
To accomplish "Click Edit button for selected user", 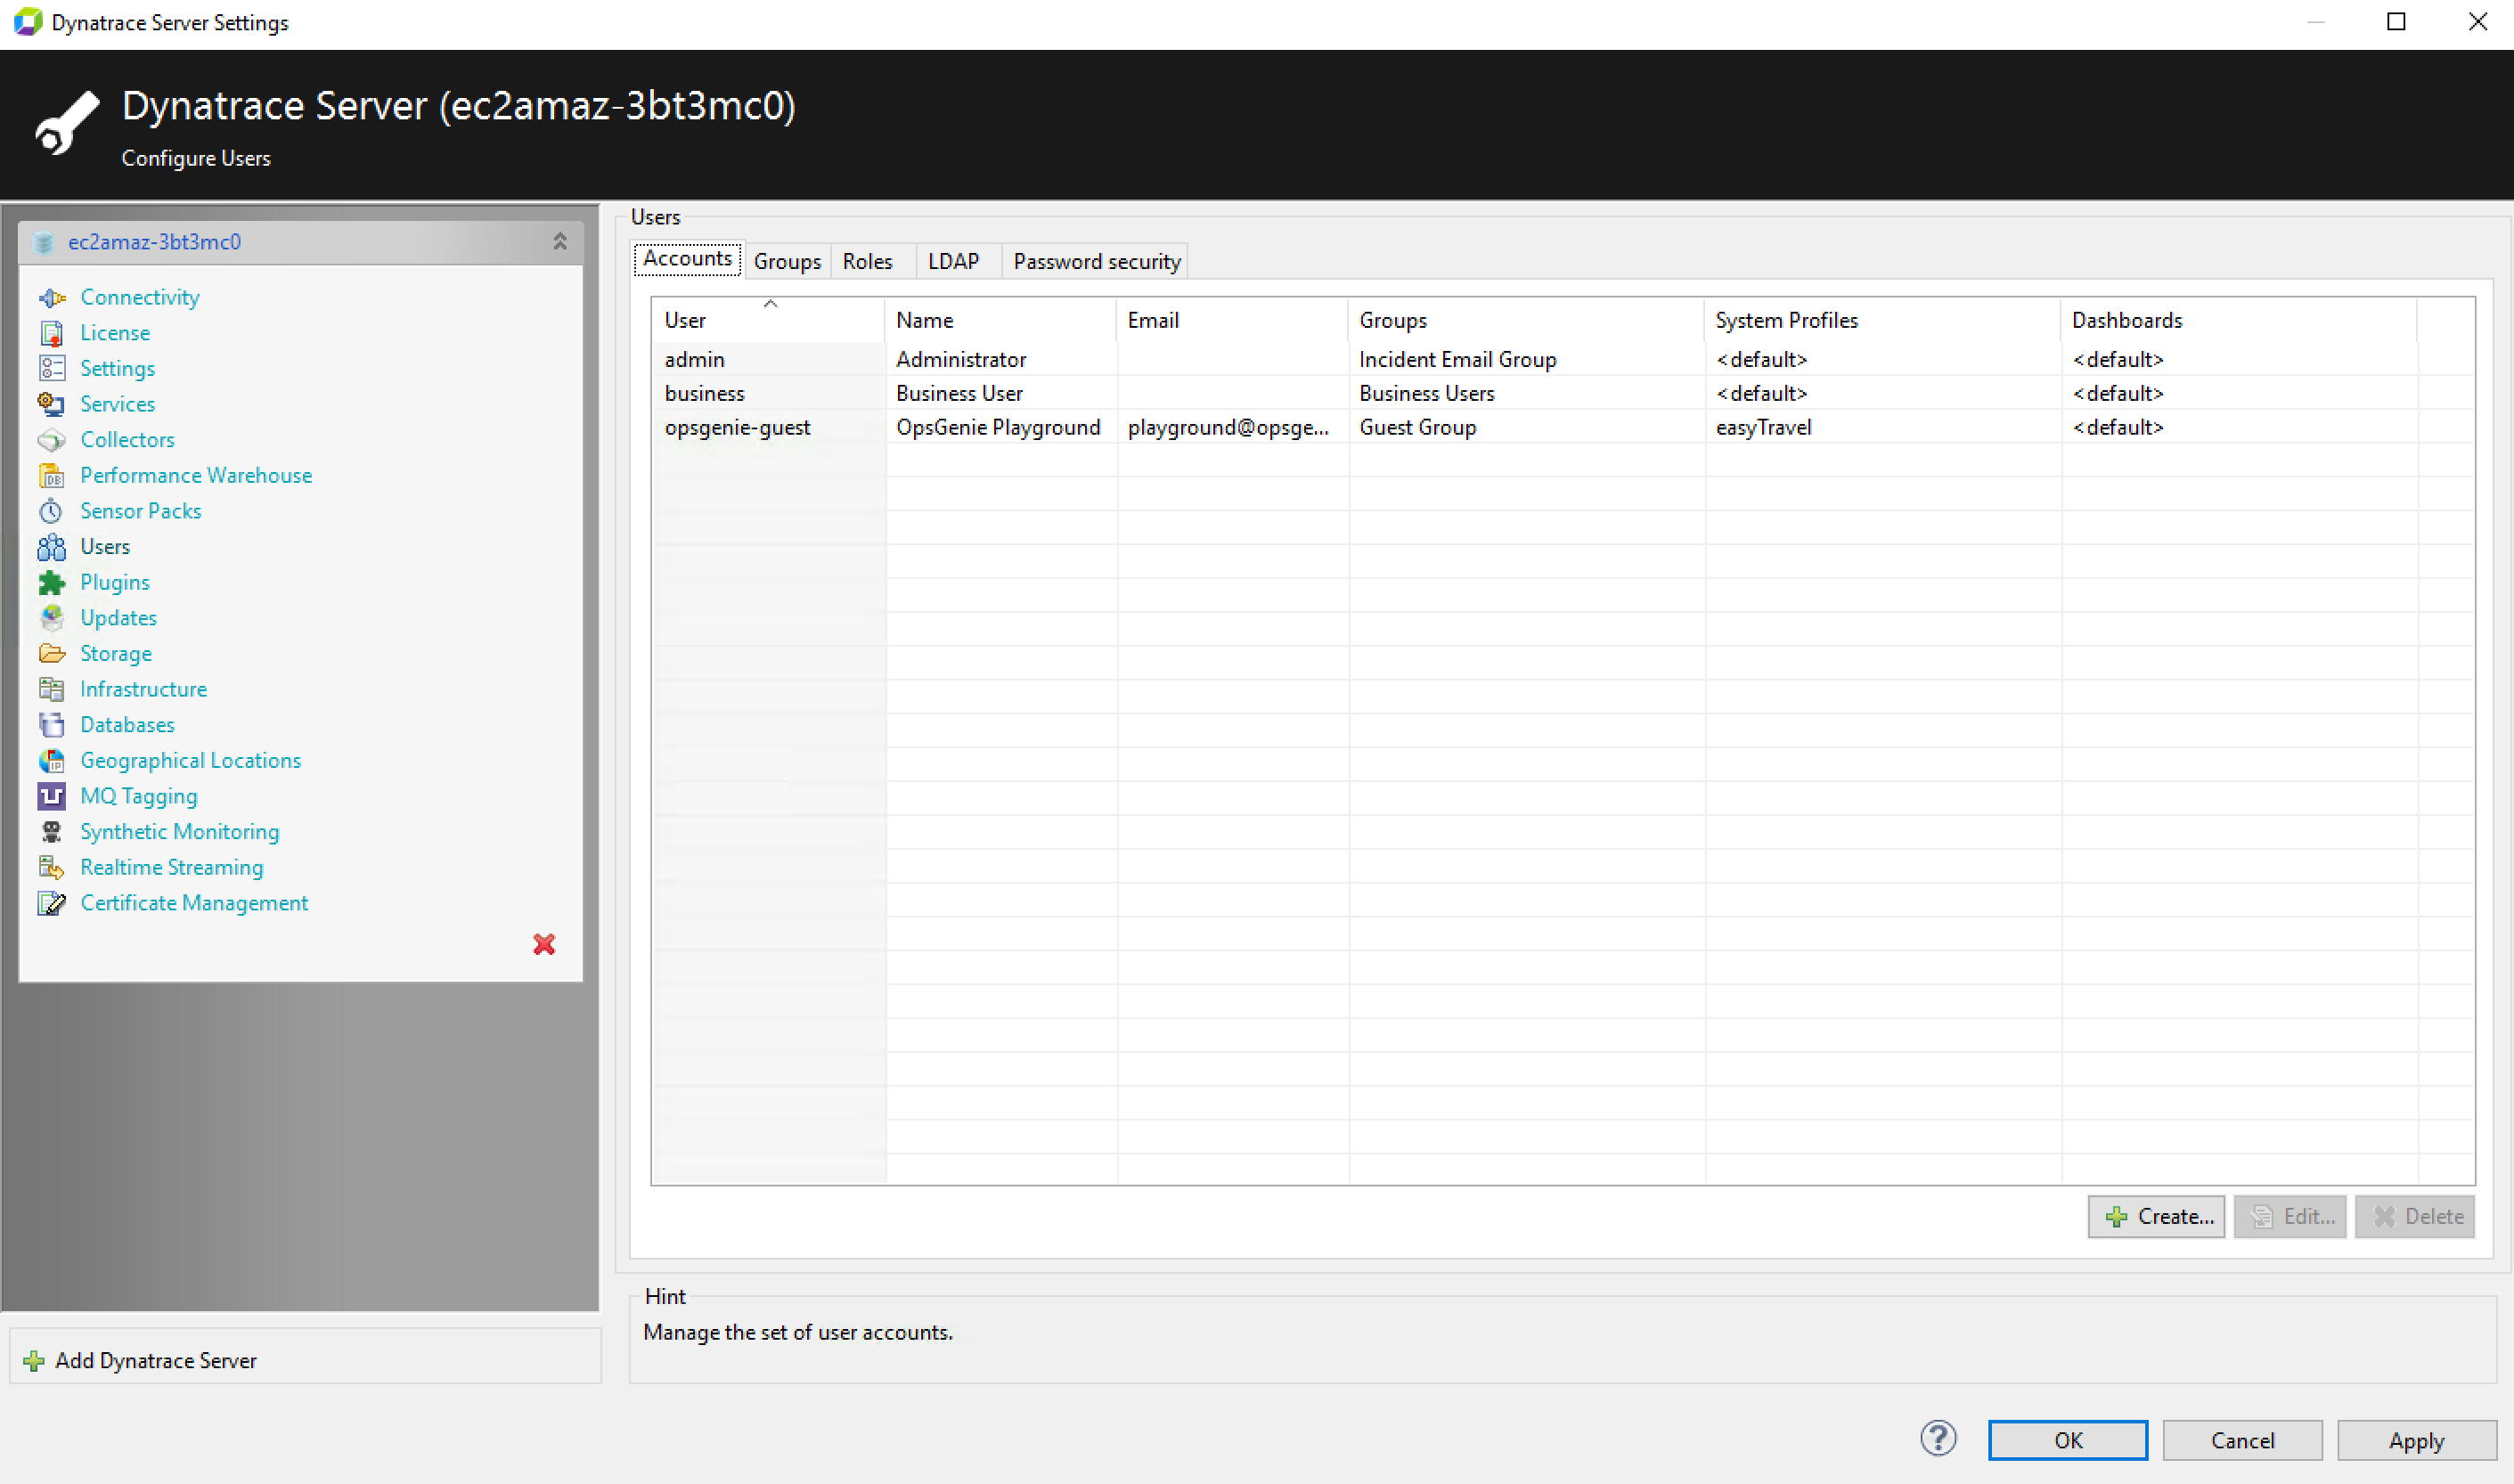I will point(2290,1216).
